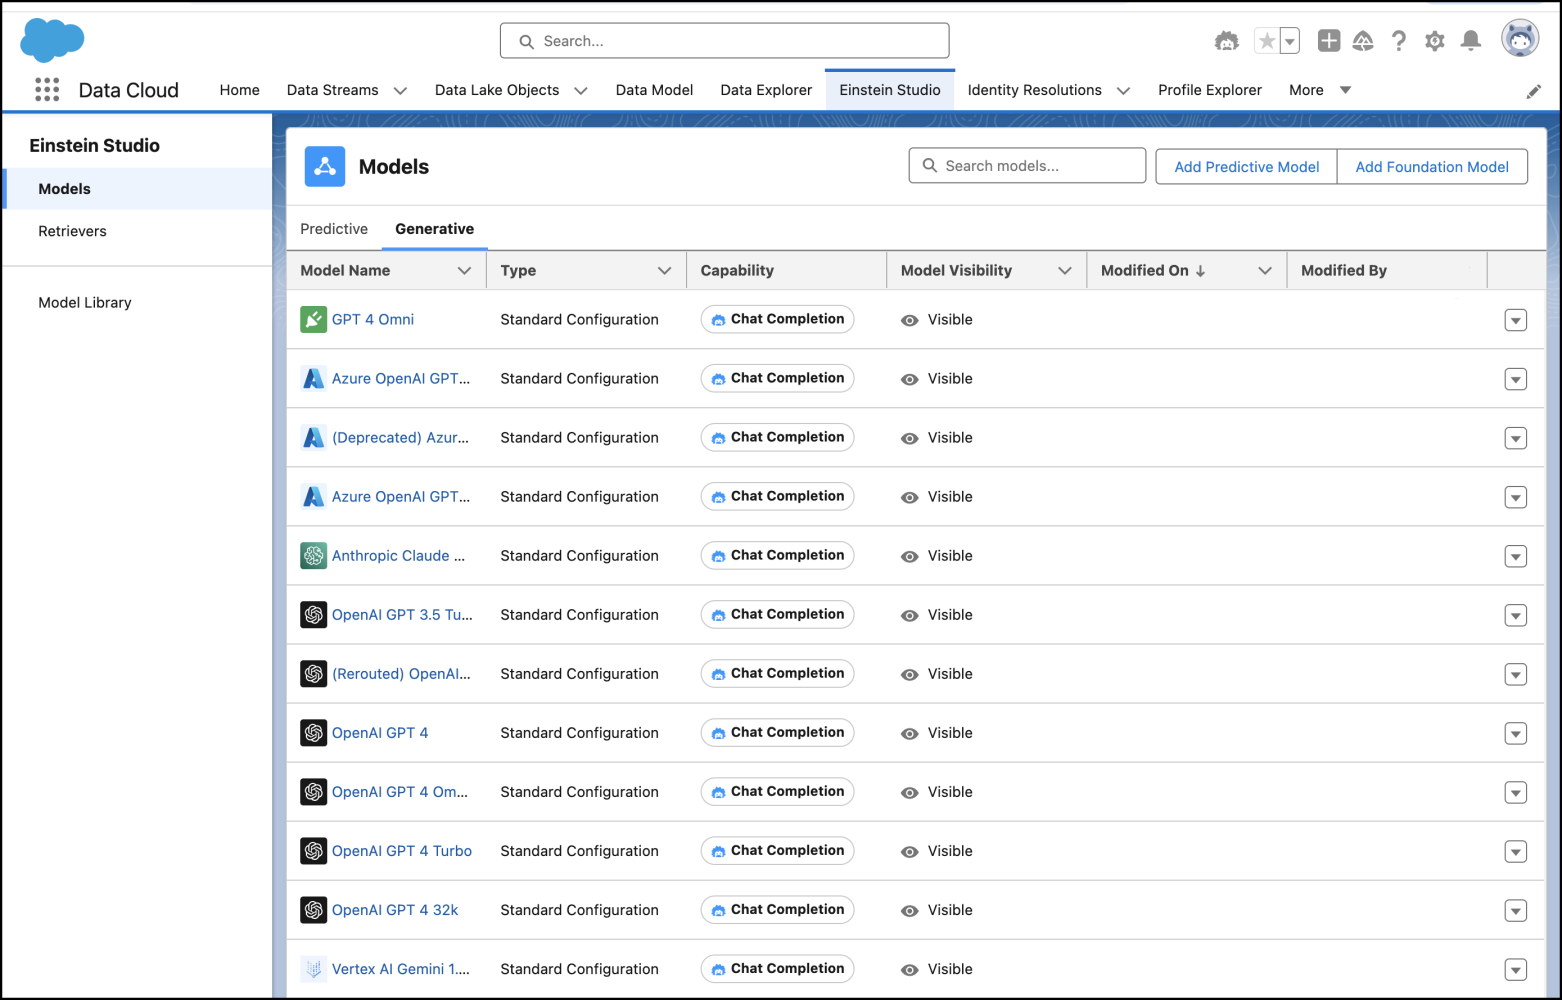
Task: Open the favorites list dropdown arrow
Action: tap(1290, 41)
